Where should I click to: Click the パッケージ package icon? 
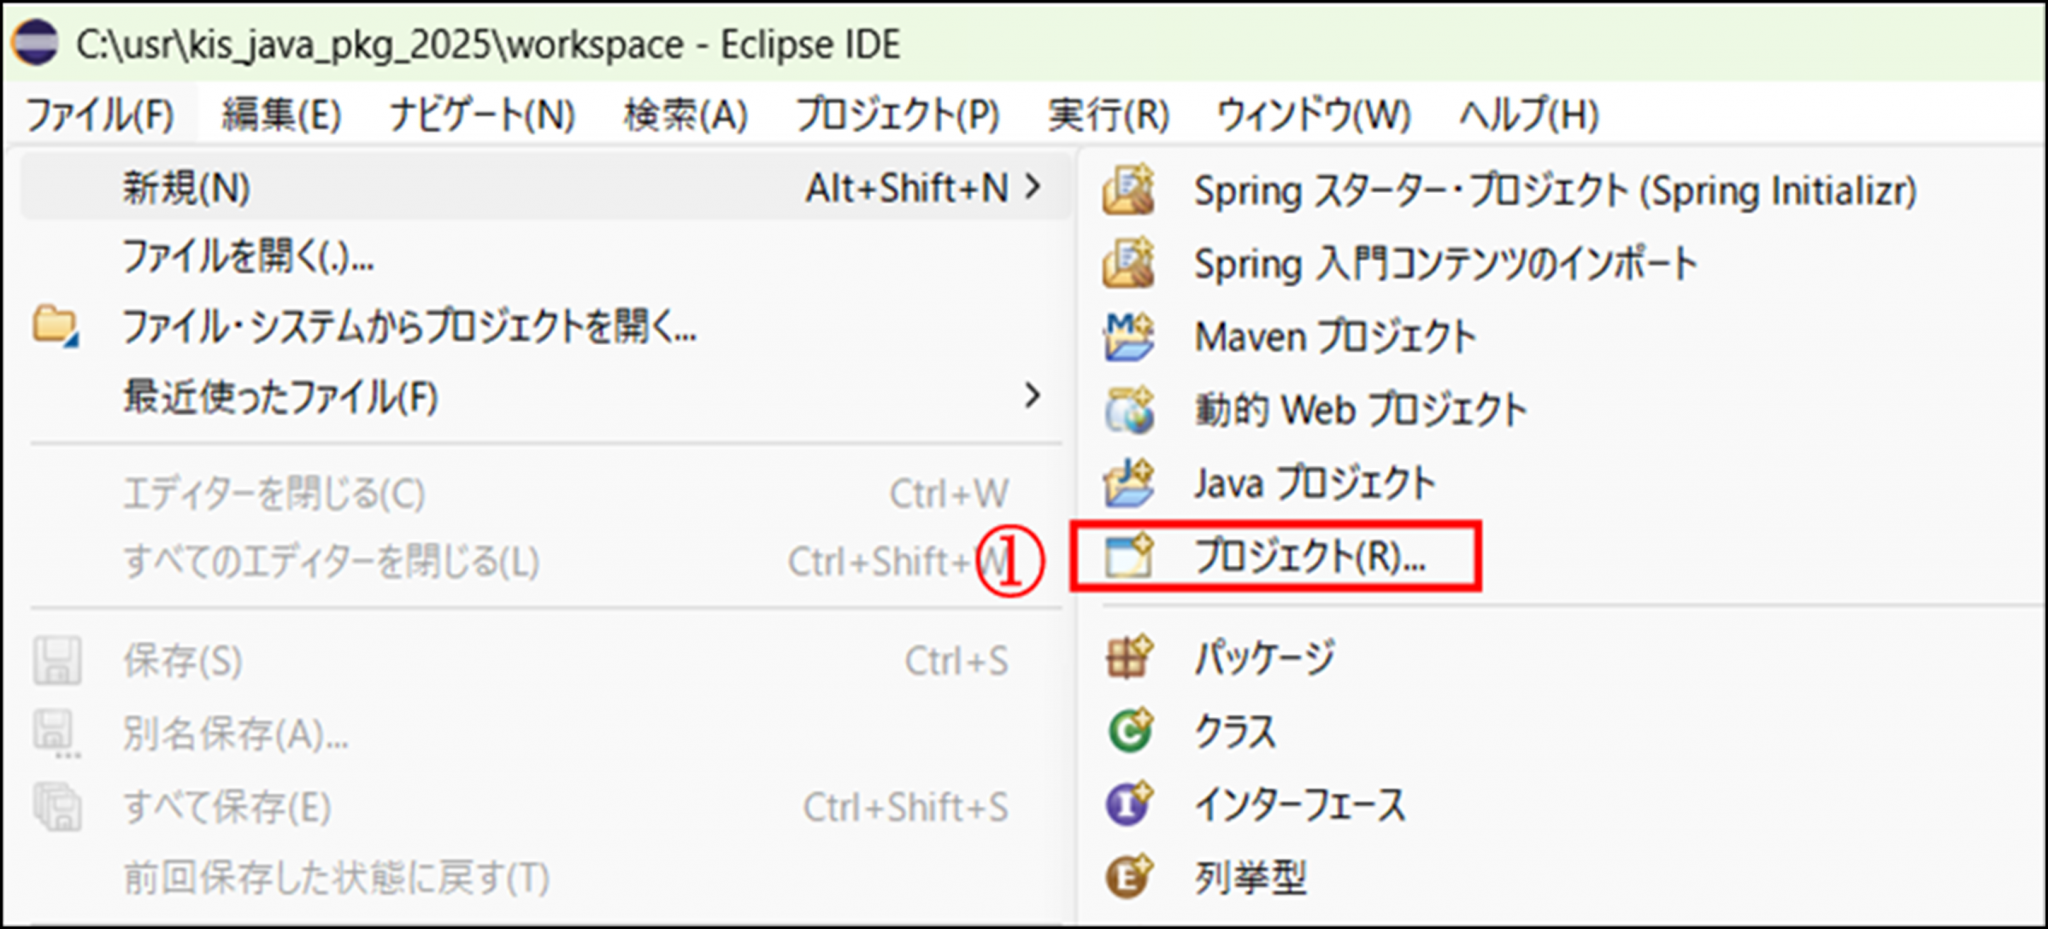click(1129, 657)
